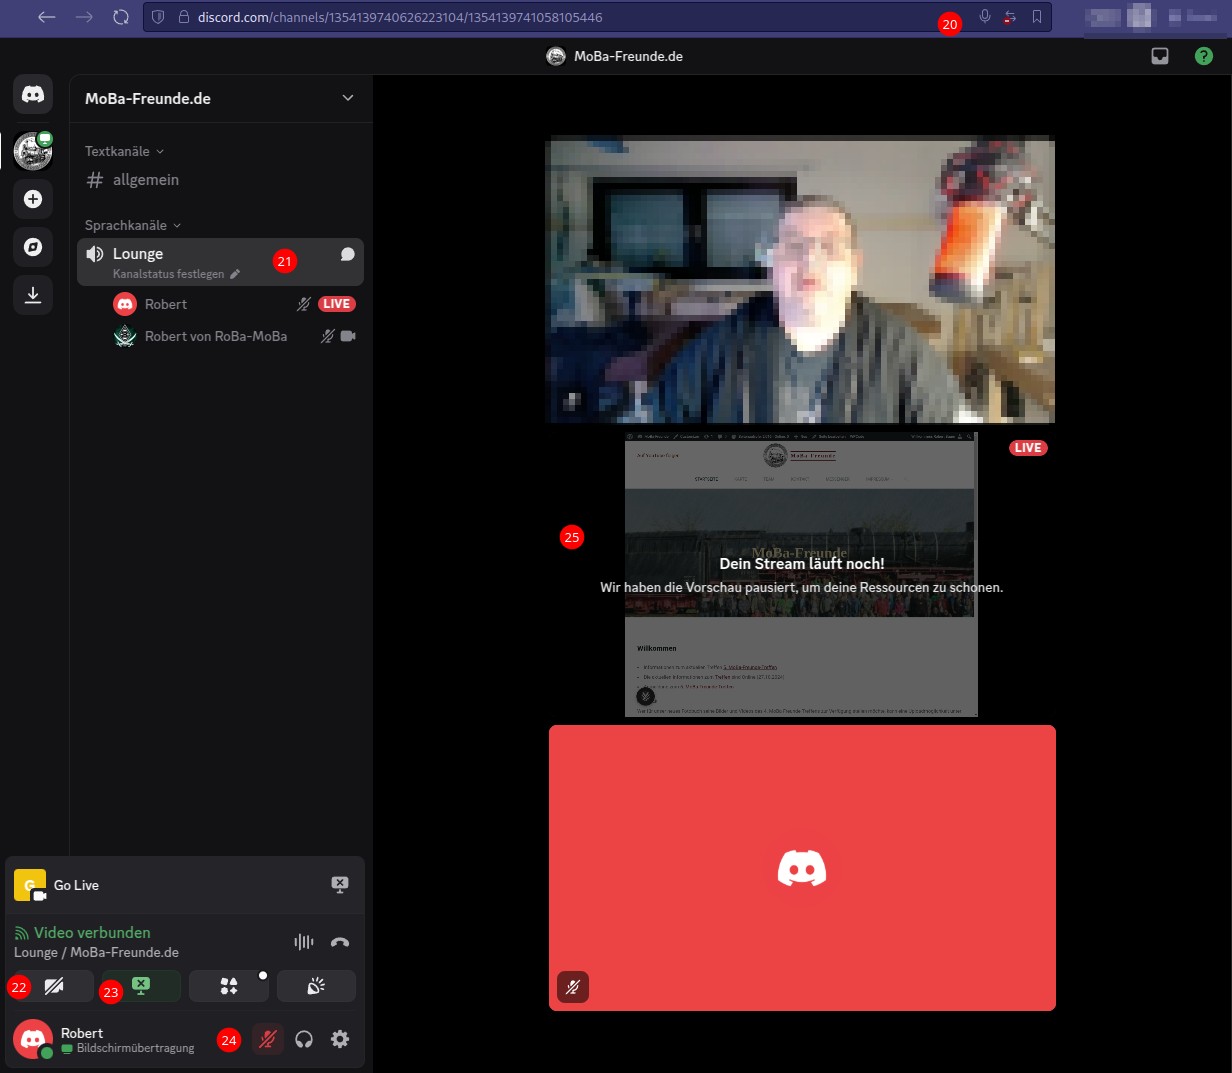Click Kanalstatus festlegen link
1232x1073 pixels.
point(168,274)
